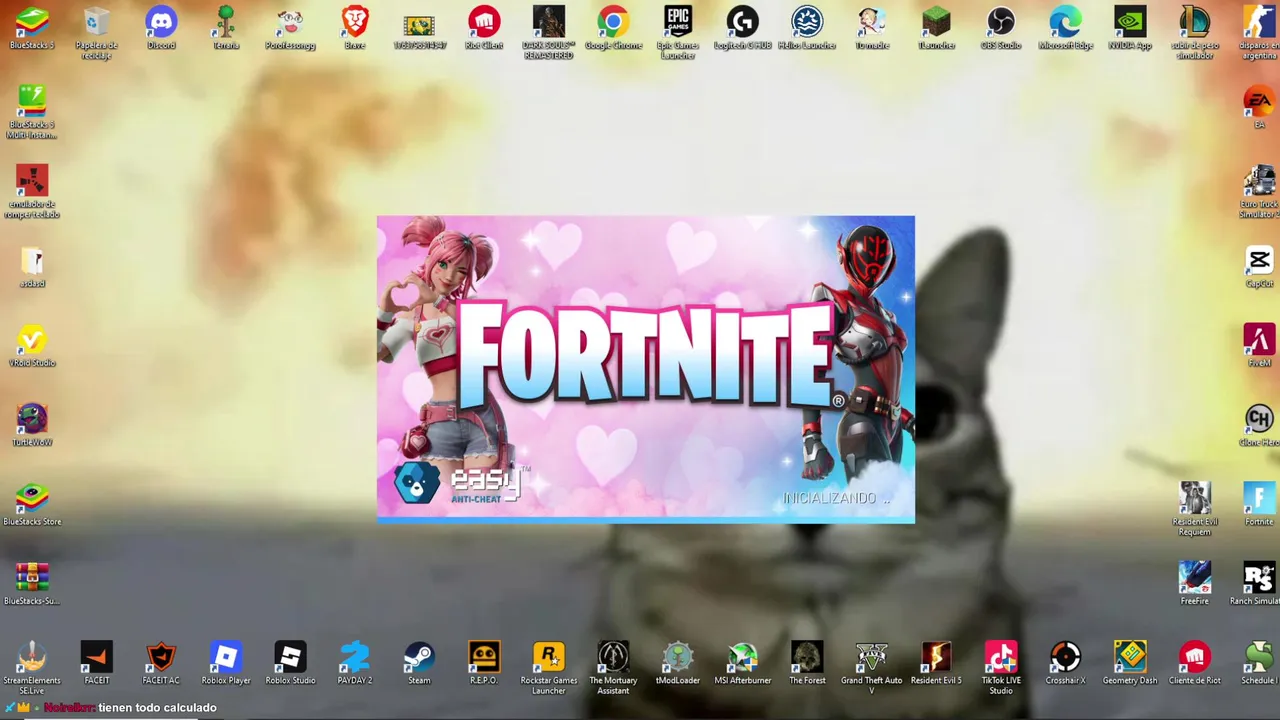The image size is (1280, 720).
Task: Select the Fortnite desktop shortcut
Action: point(1259,504)
